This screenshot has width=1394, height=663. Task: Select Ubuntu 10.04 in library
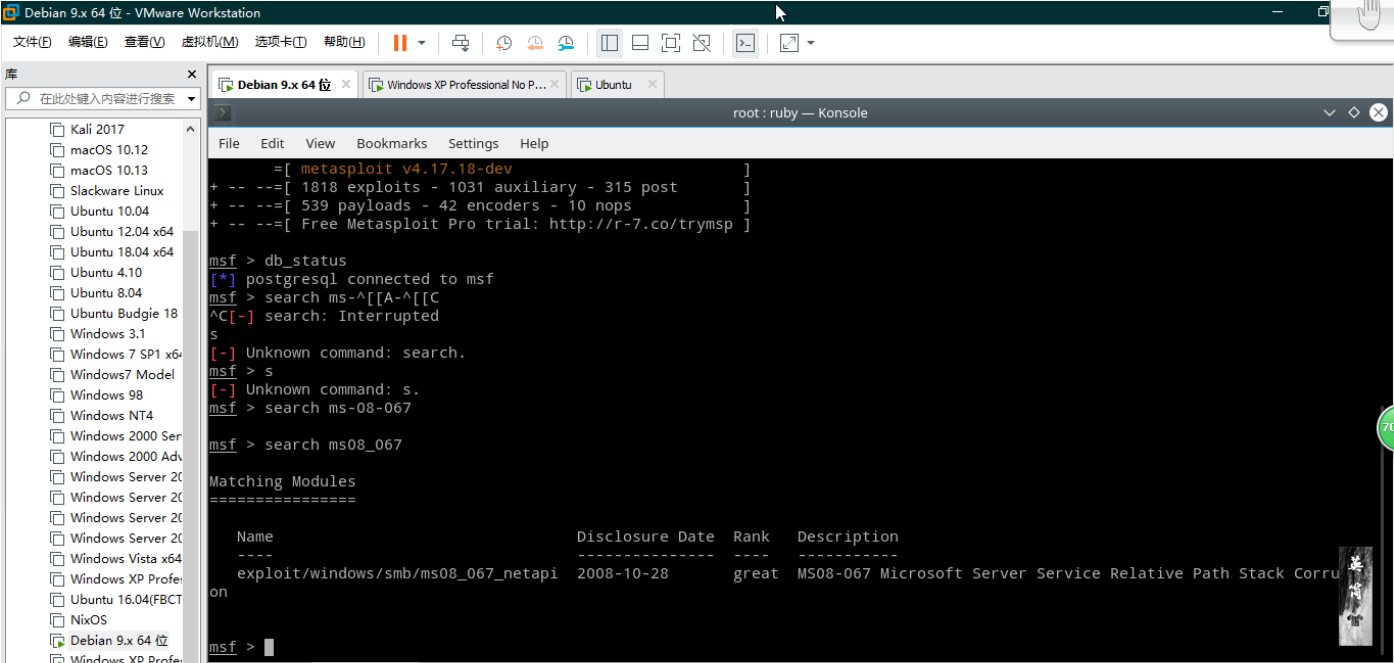[x=109, y=211]
